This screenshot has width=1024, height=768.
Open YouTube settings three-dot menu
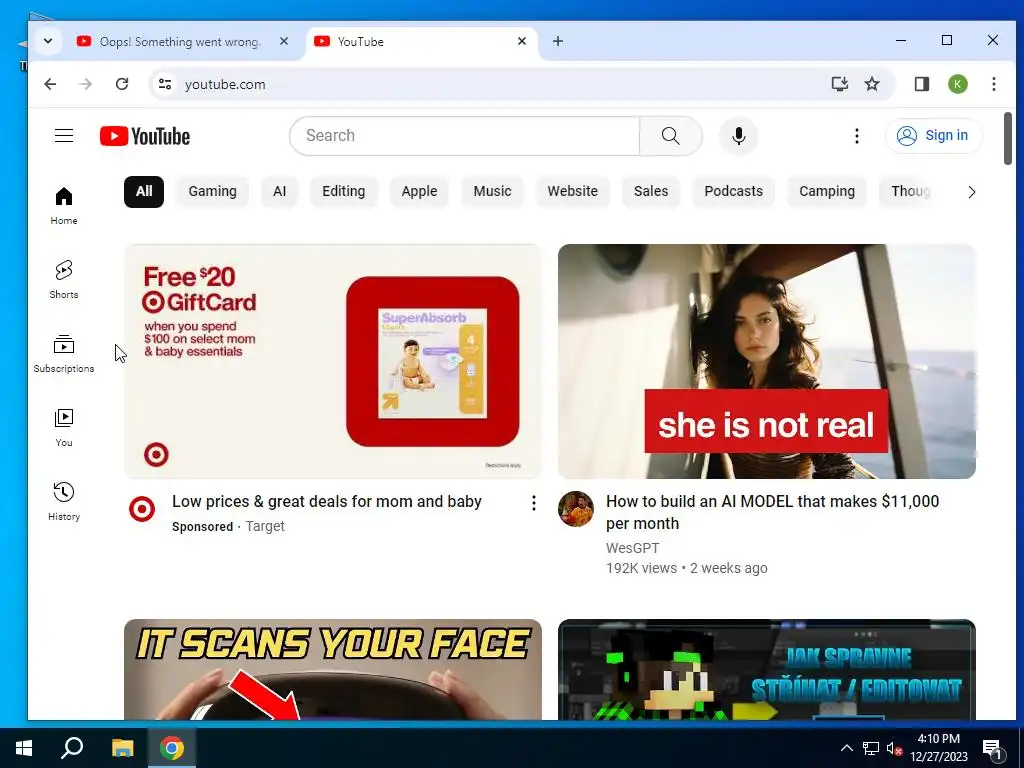857,136
